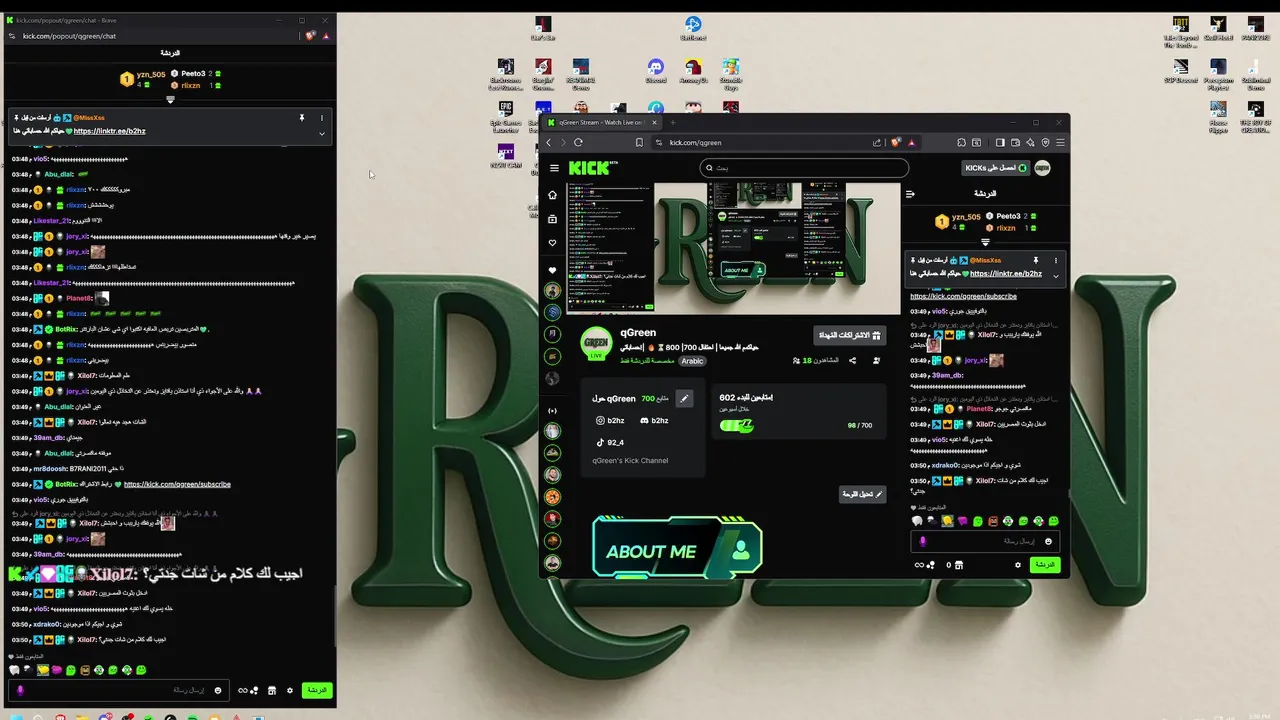Click the microphone icon in main window chat input

pos(922,541)
